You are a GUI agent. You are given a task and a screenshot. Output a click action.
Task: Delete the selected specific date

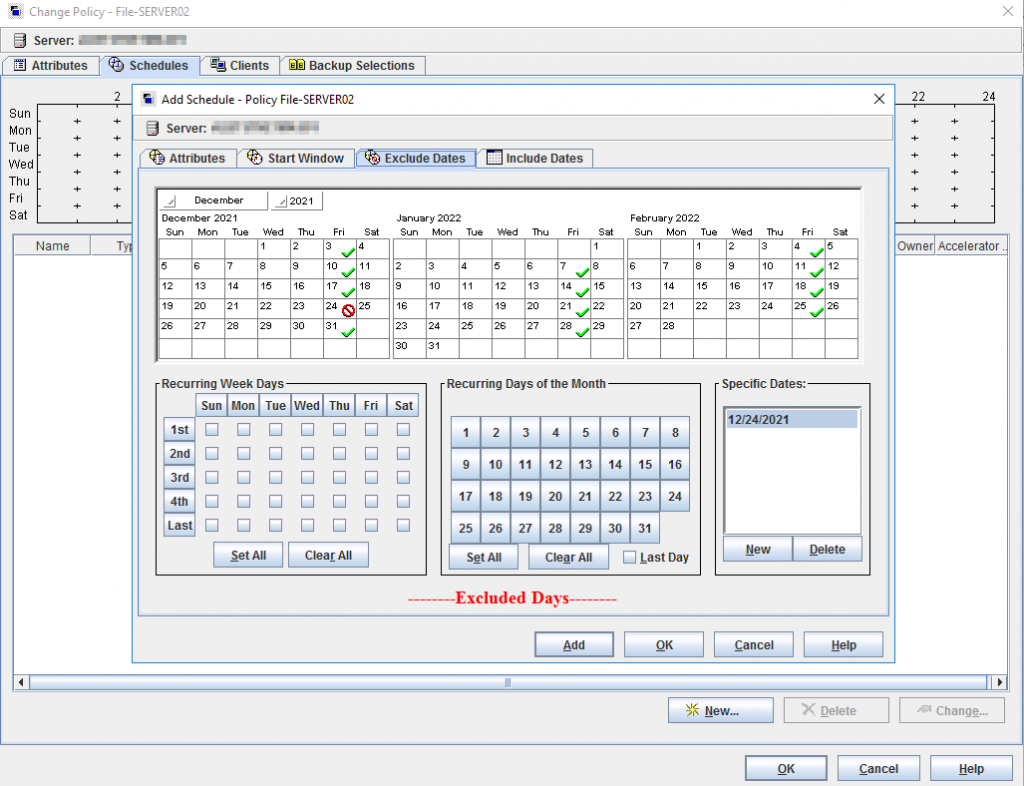pos(827,549)
